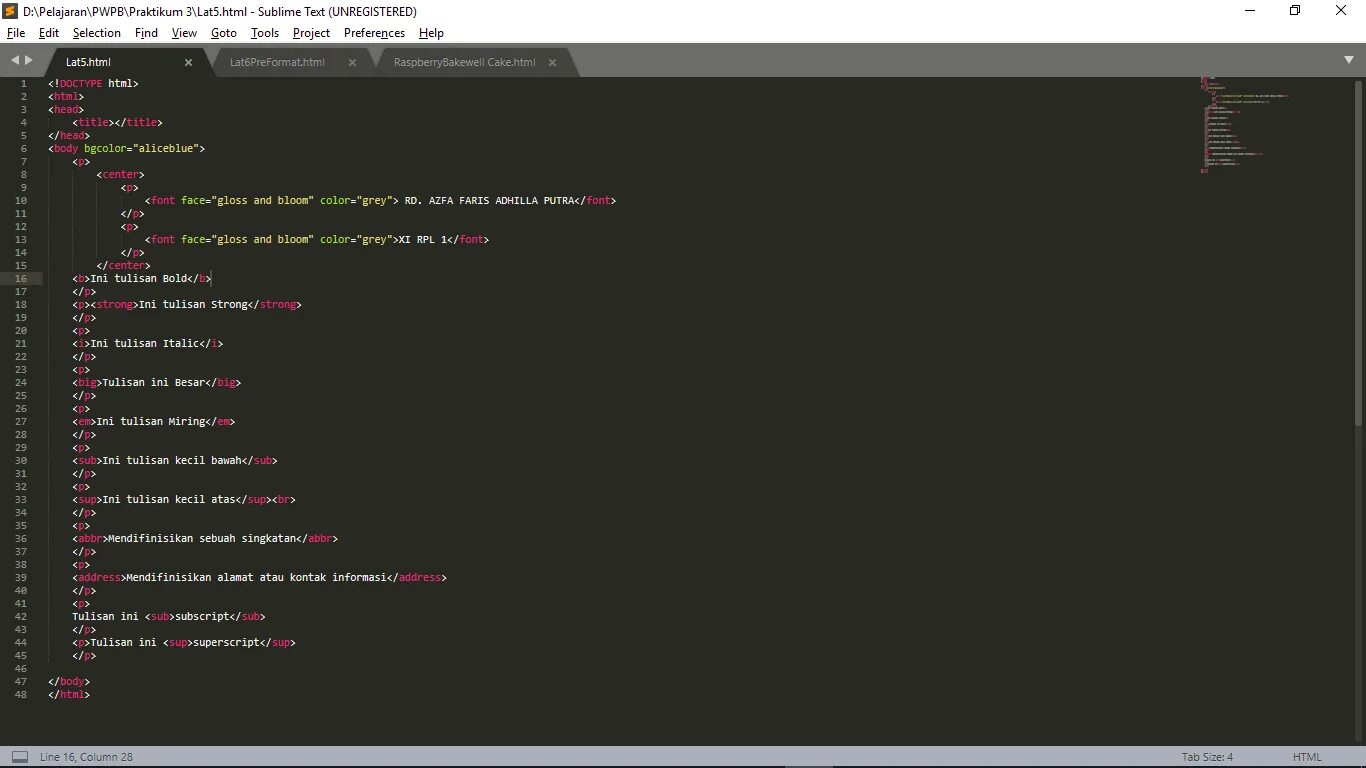Click the closing center tag
The image size is (1366, 768).
(x=123, y=265)
